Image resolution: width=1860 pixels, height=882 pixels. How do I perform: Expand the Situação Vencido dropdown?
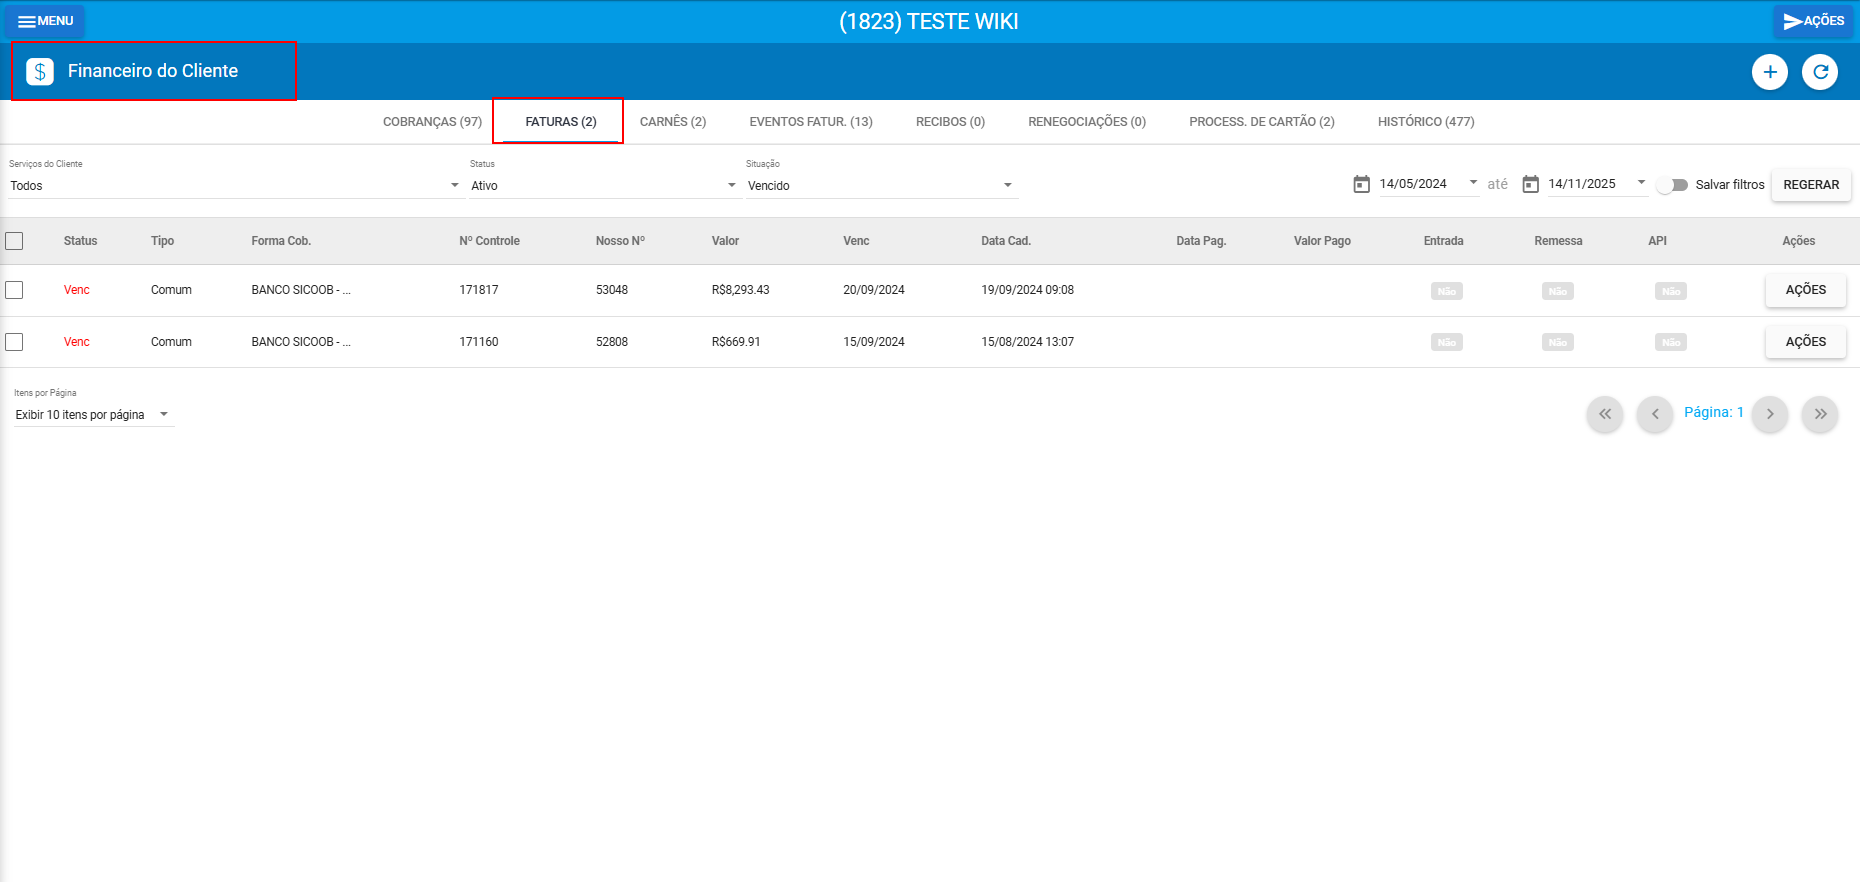881,186
